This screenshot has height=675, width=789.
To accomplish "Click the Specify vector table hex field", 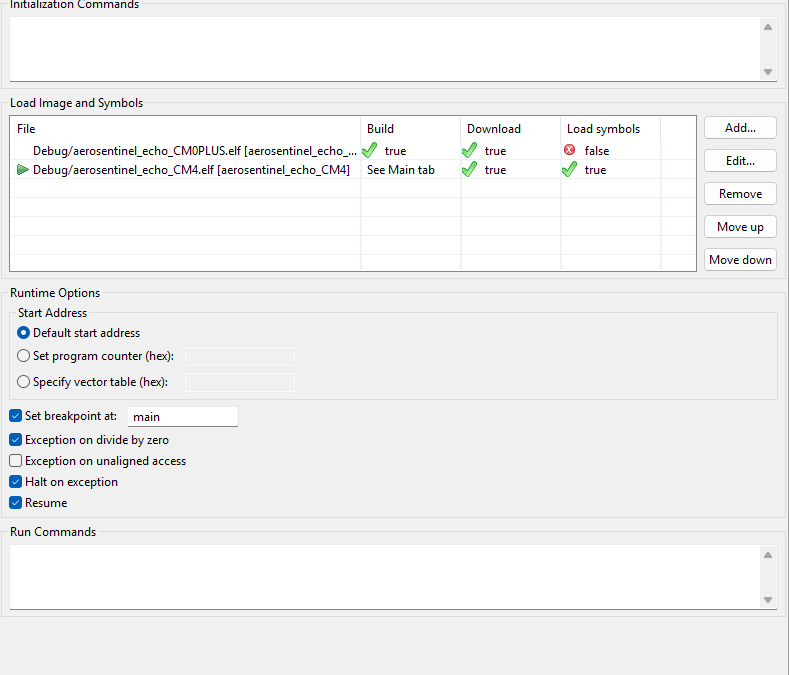I will [240, 383].
